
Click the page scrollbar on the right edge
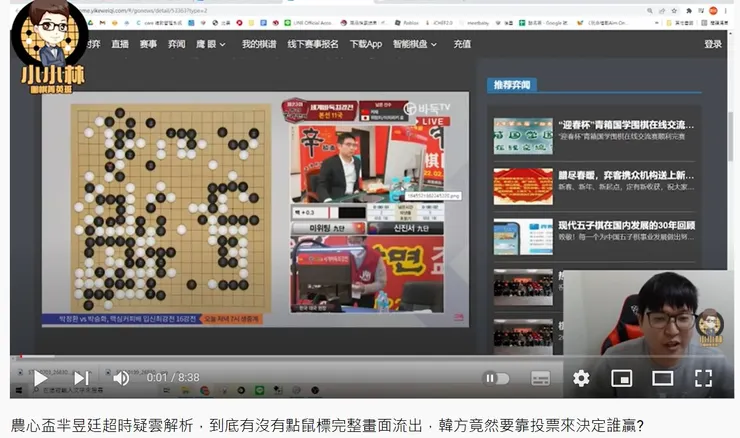pos(731,137)
